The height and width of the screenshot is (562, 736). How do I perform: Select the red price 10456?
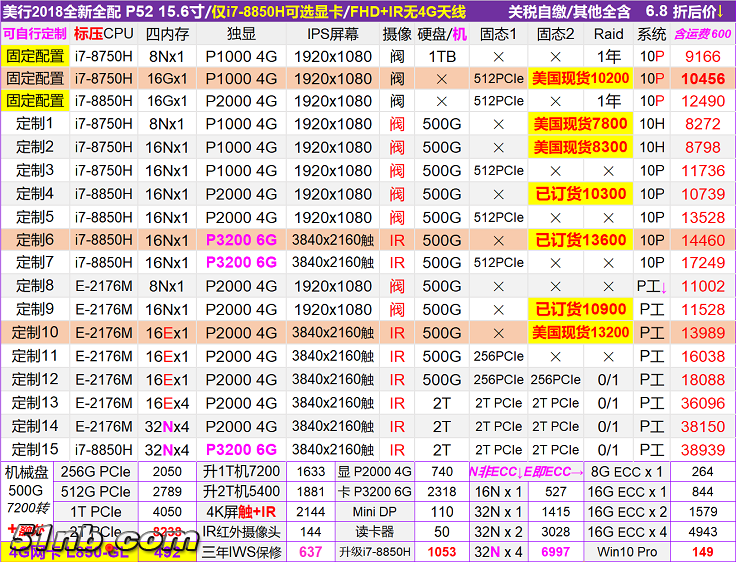(x=702, y=78)
